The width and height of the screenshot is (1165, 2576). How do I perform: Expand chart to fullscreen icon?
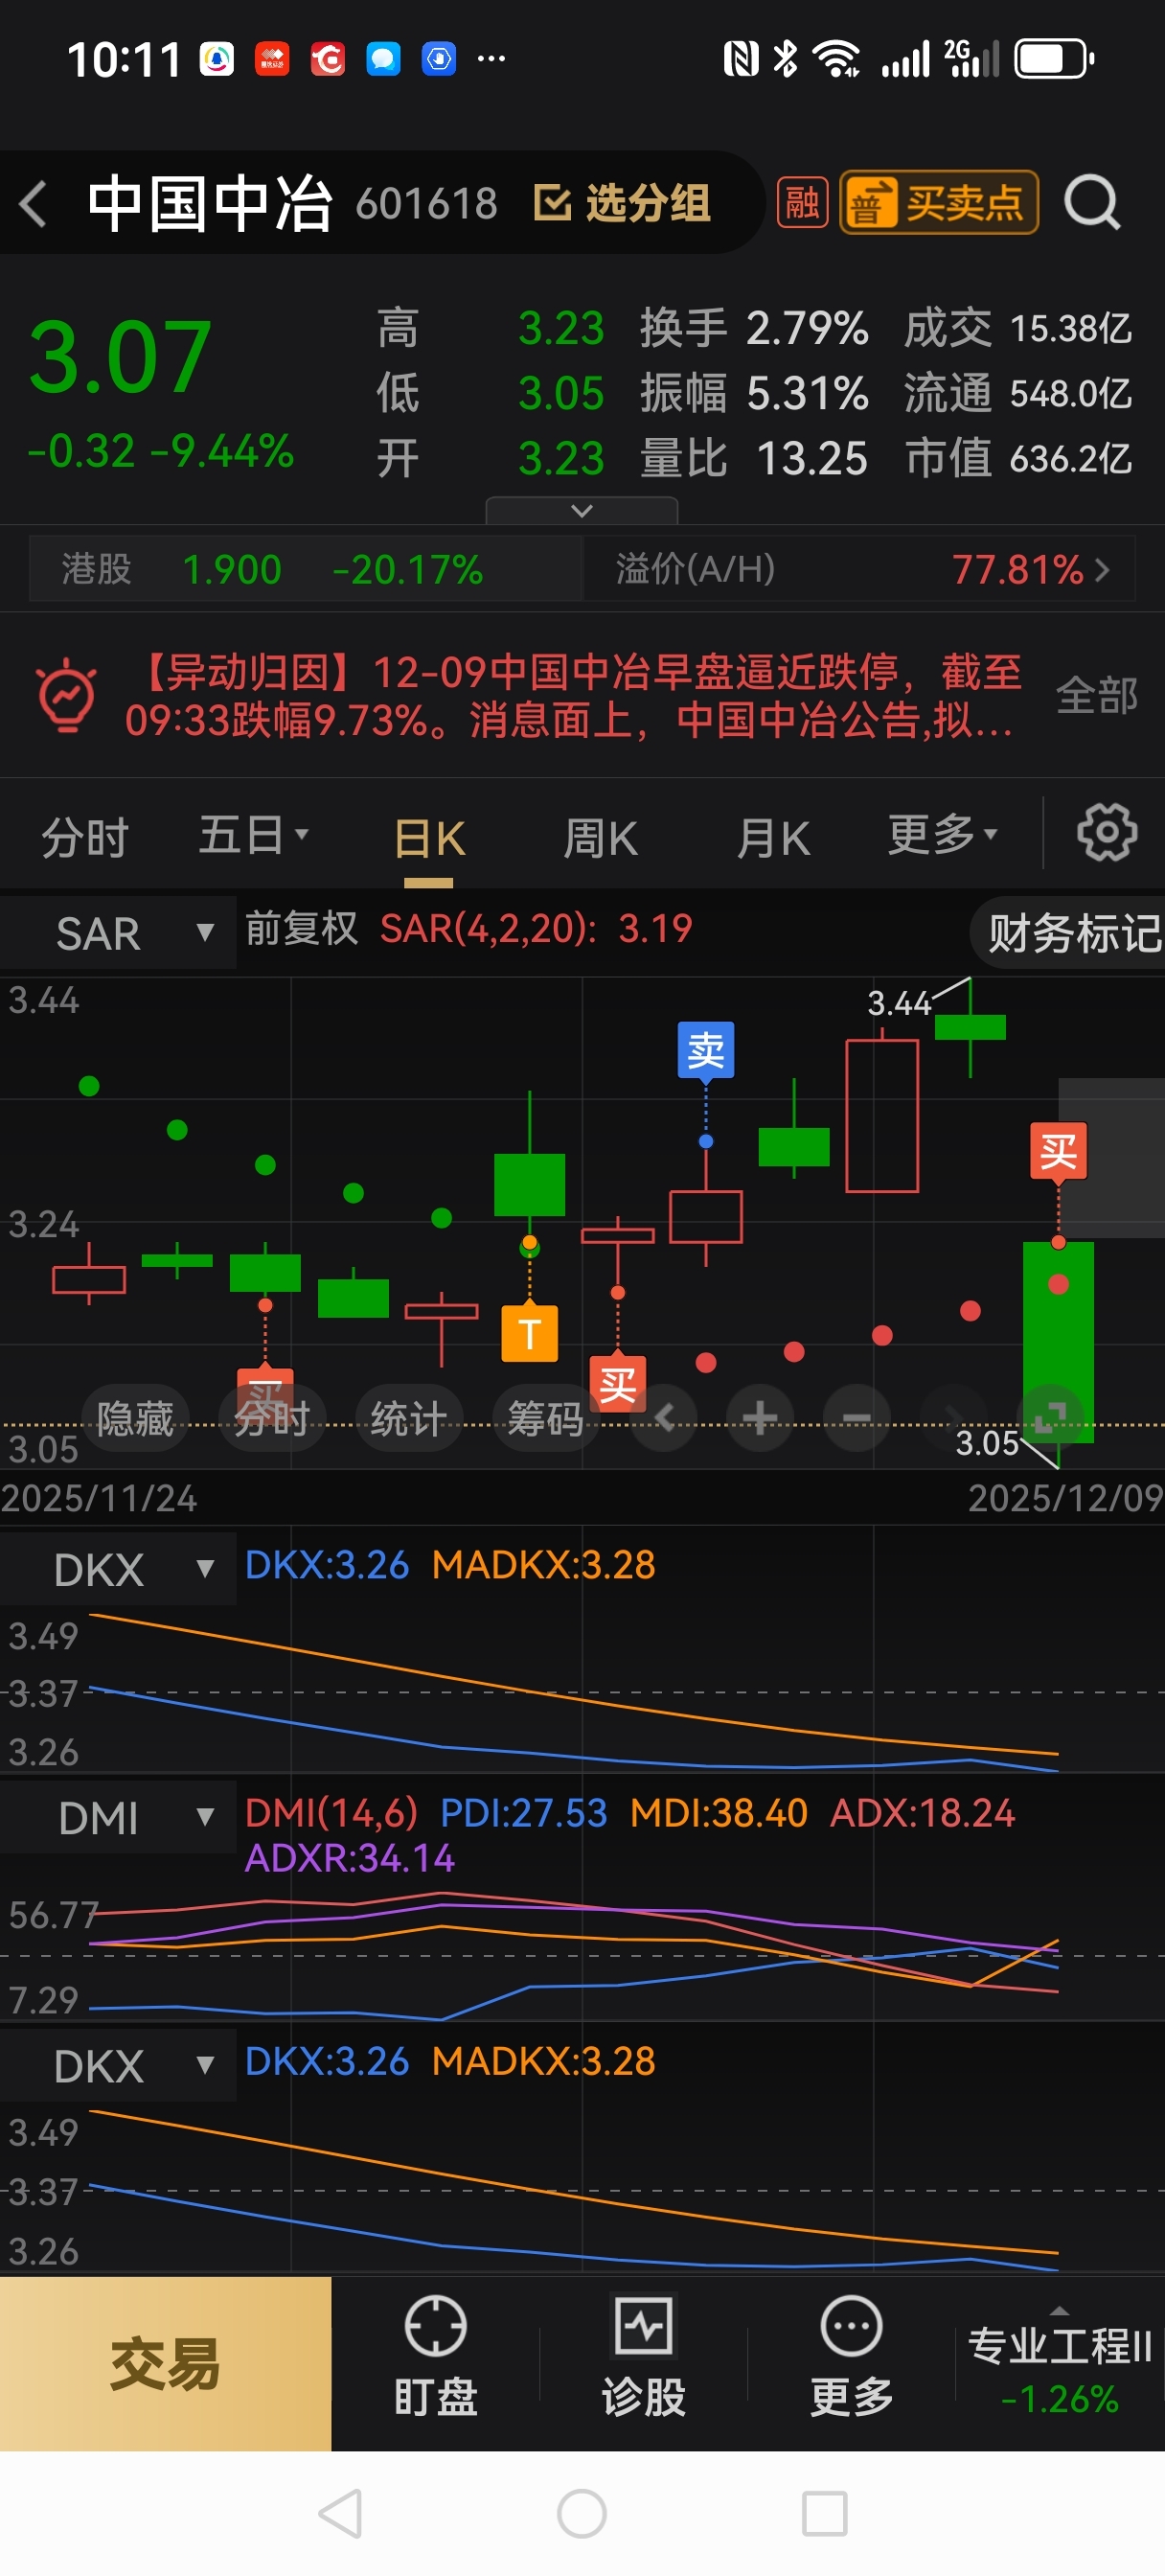pos(1050,1417)
